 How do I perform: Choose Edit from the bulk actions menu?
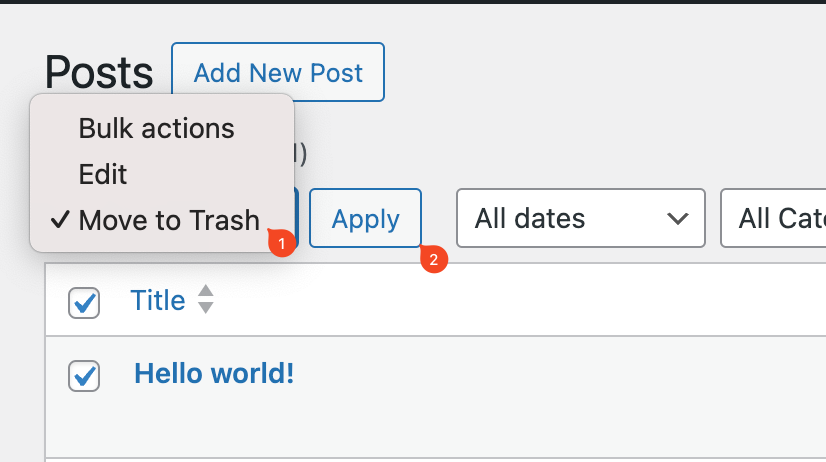point(103,174)
